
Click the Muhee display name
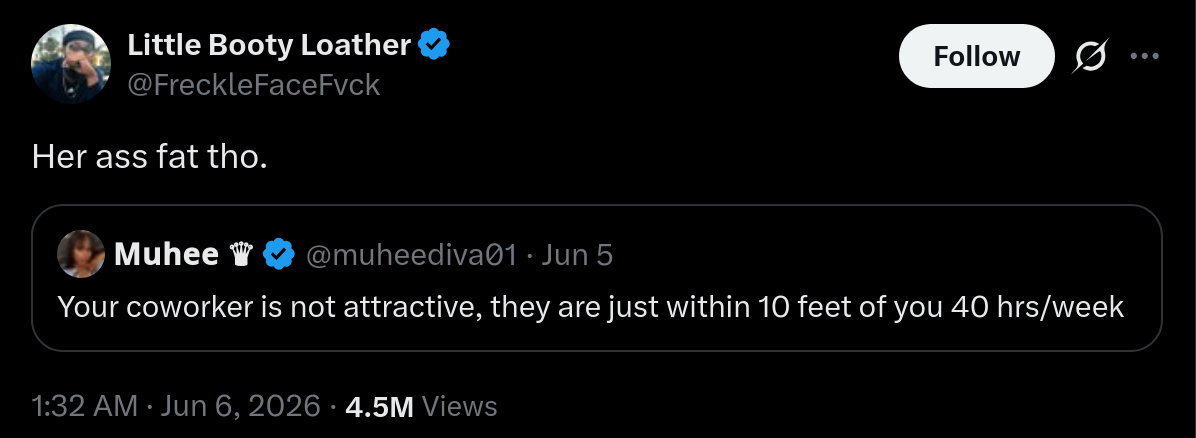tap(166, 254)
